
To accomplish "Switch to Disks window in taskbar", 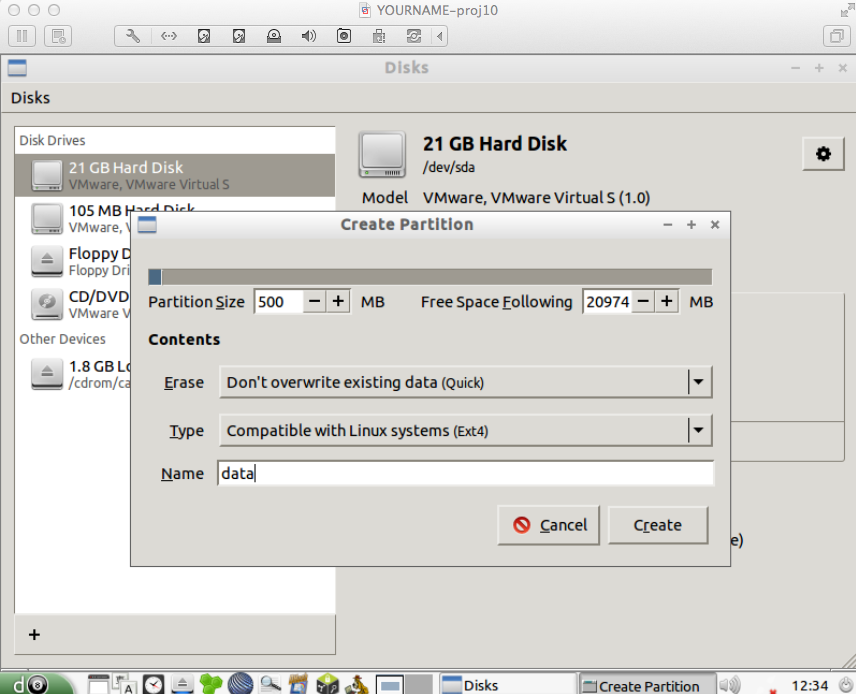I will pos(508,685).
